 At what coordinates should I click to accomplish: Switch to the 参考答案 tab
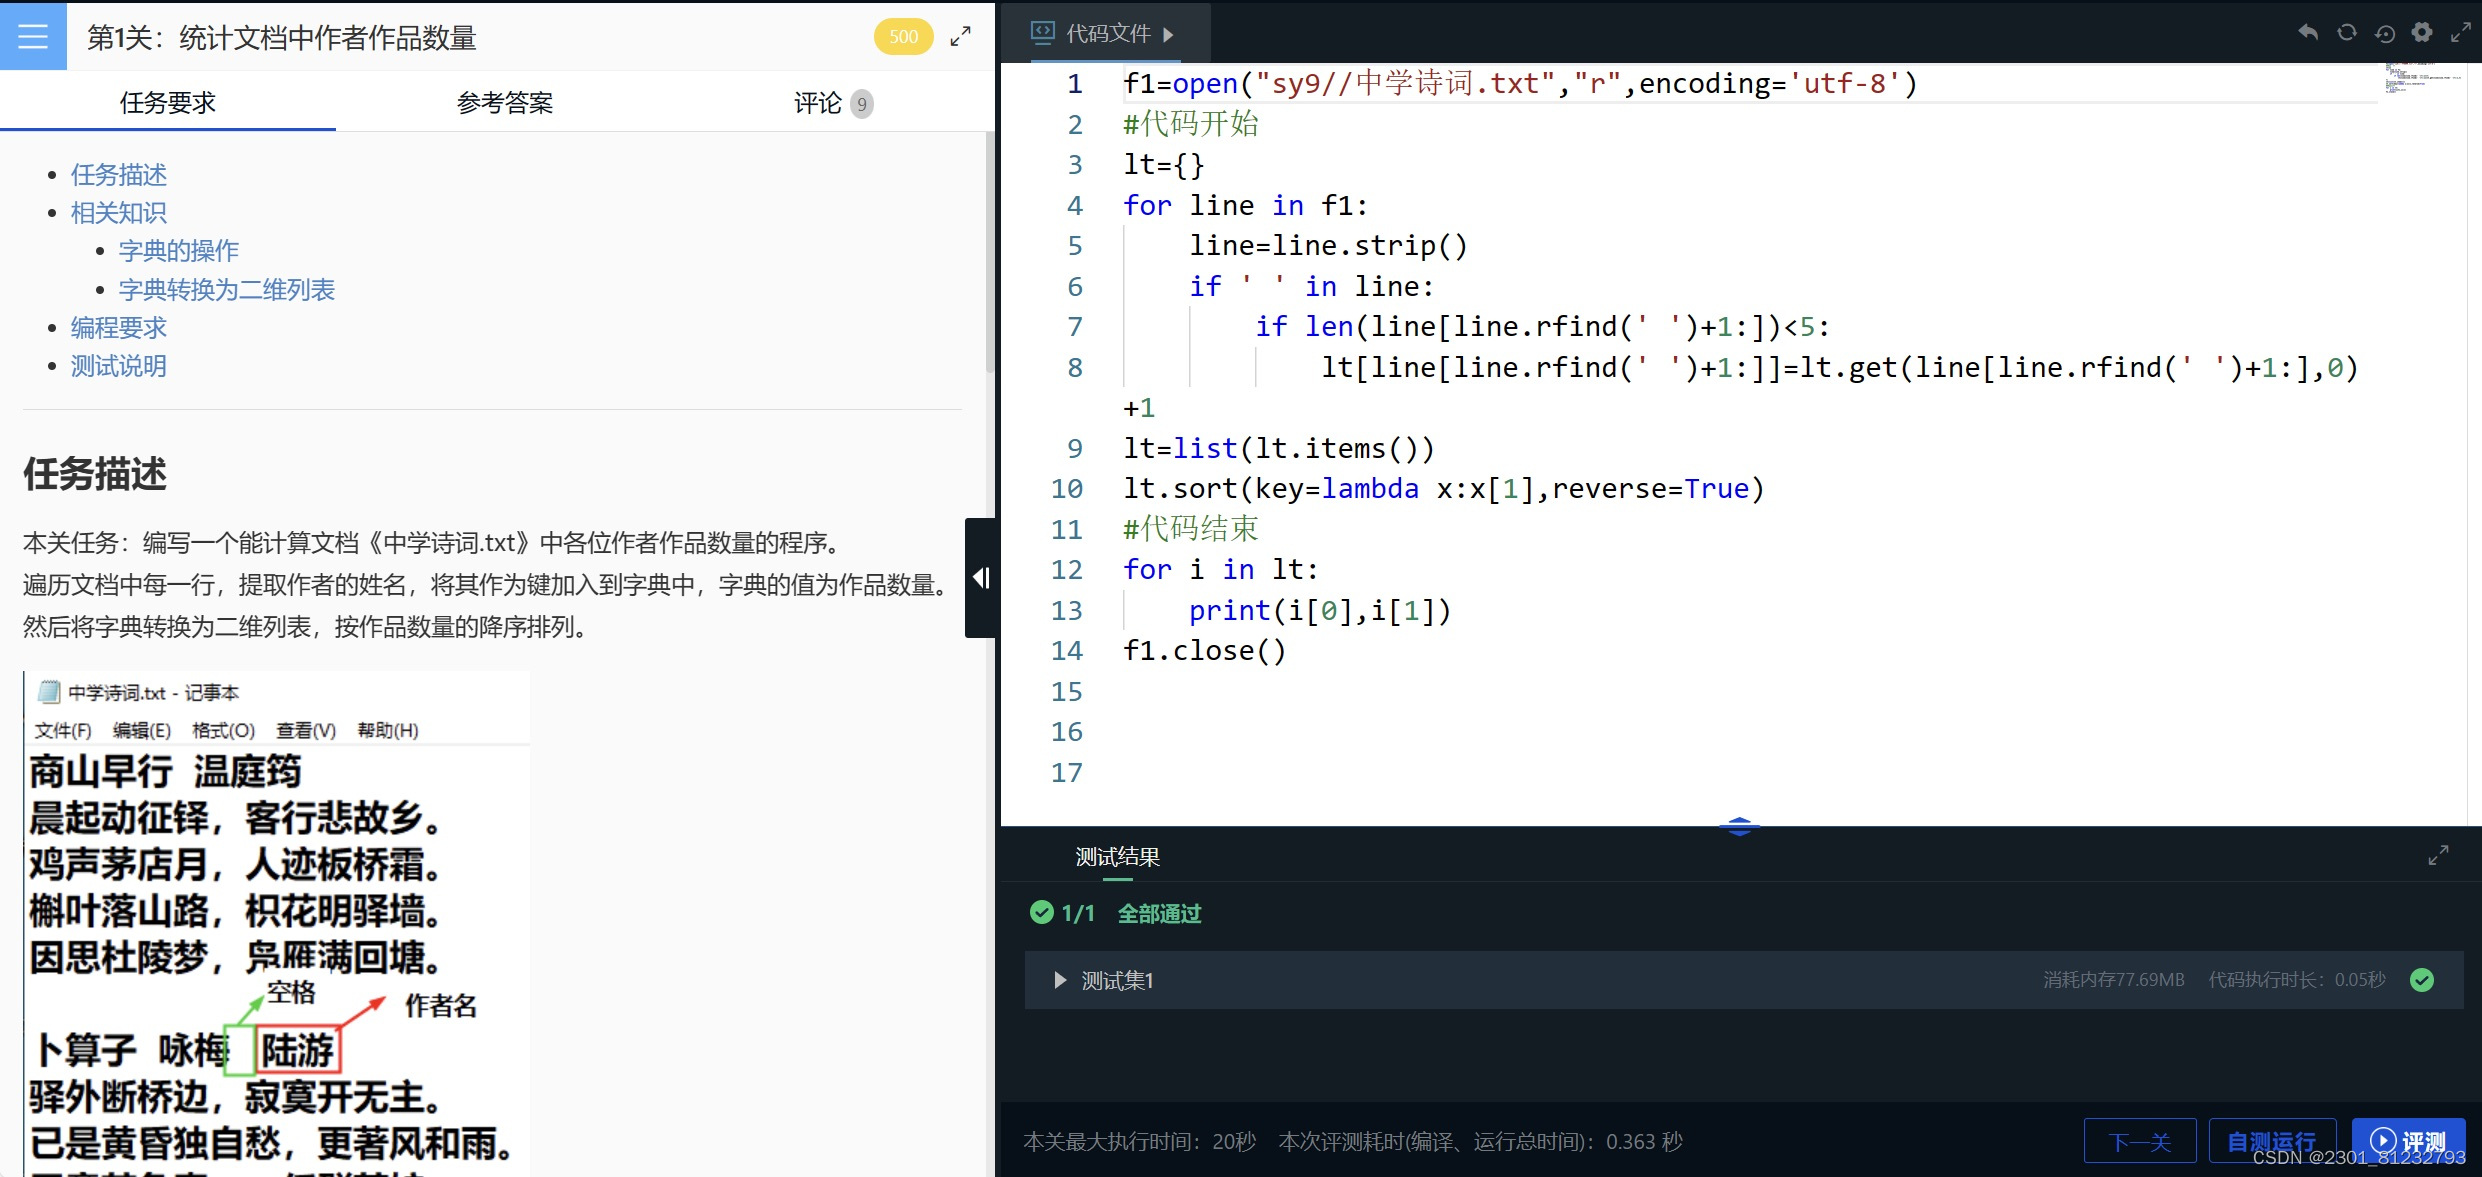point(505,102)
